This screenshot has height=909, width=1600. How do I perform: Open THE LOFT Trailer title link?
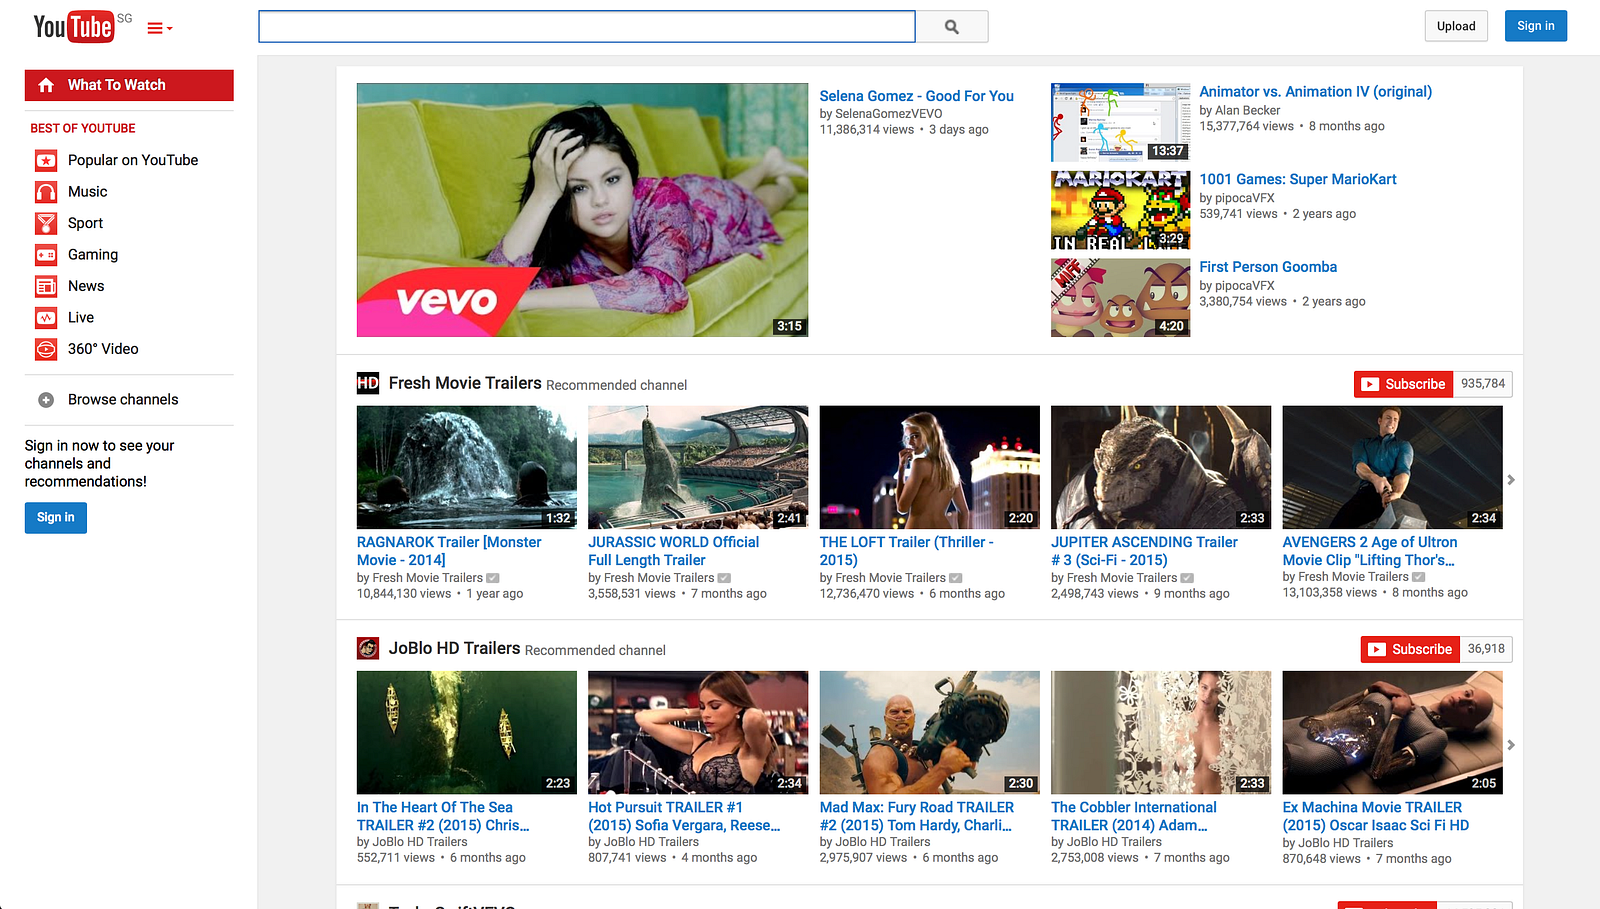(907, 551)
